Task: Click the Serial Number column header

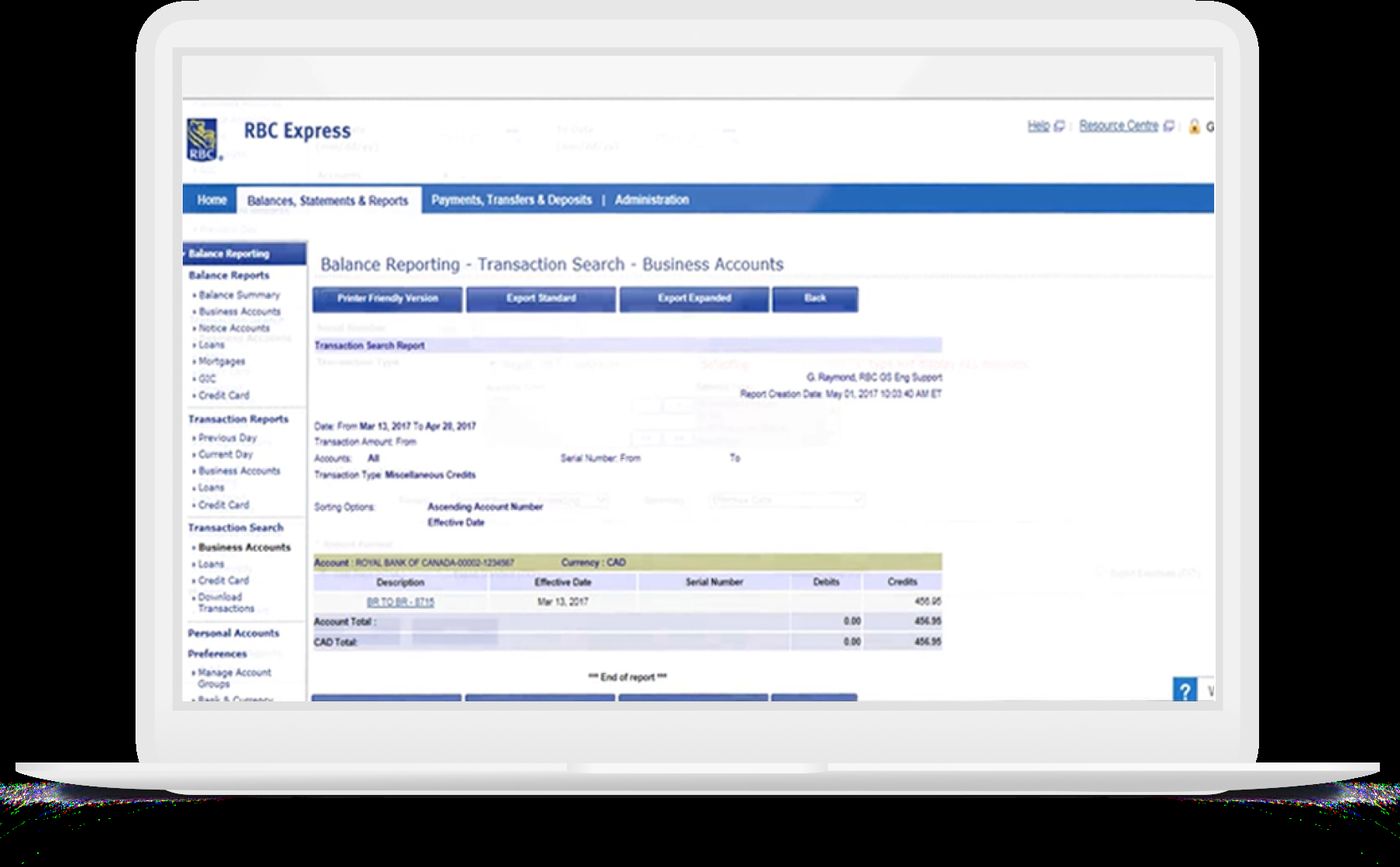Action: pos(714,582)
